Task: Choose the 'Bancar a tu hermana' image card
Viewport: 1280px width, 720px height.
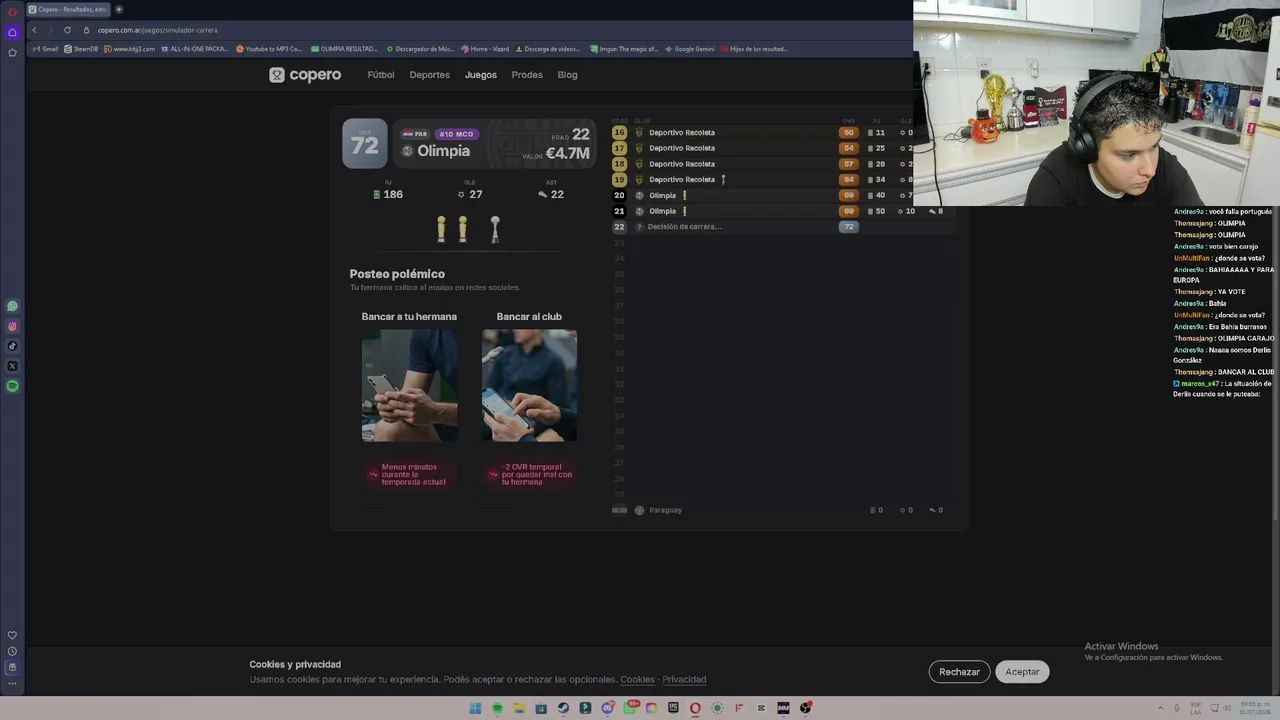Action: (409, 385)
